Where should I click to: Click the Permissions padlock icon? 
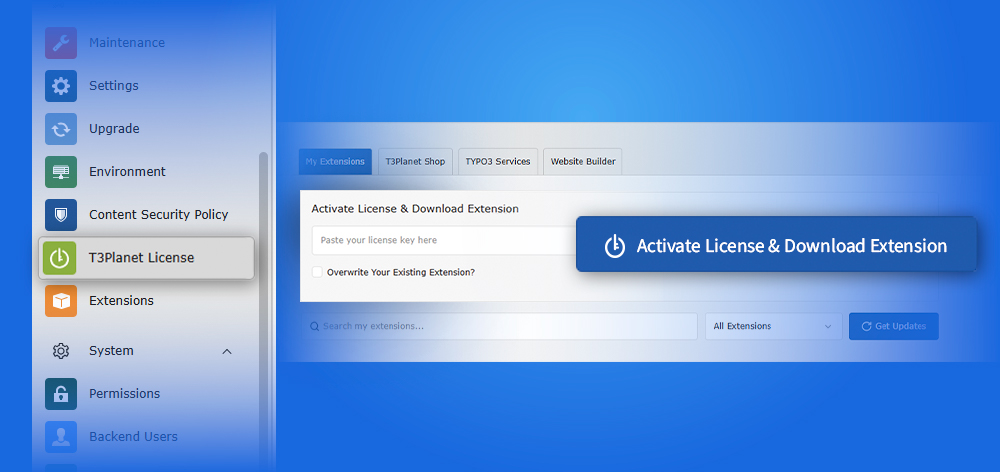pos(61,394)
